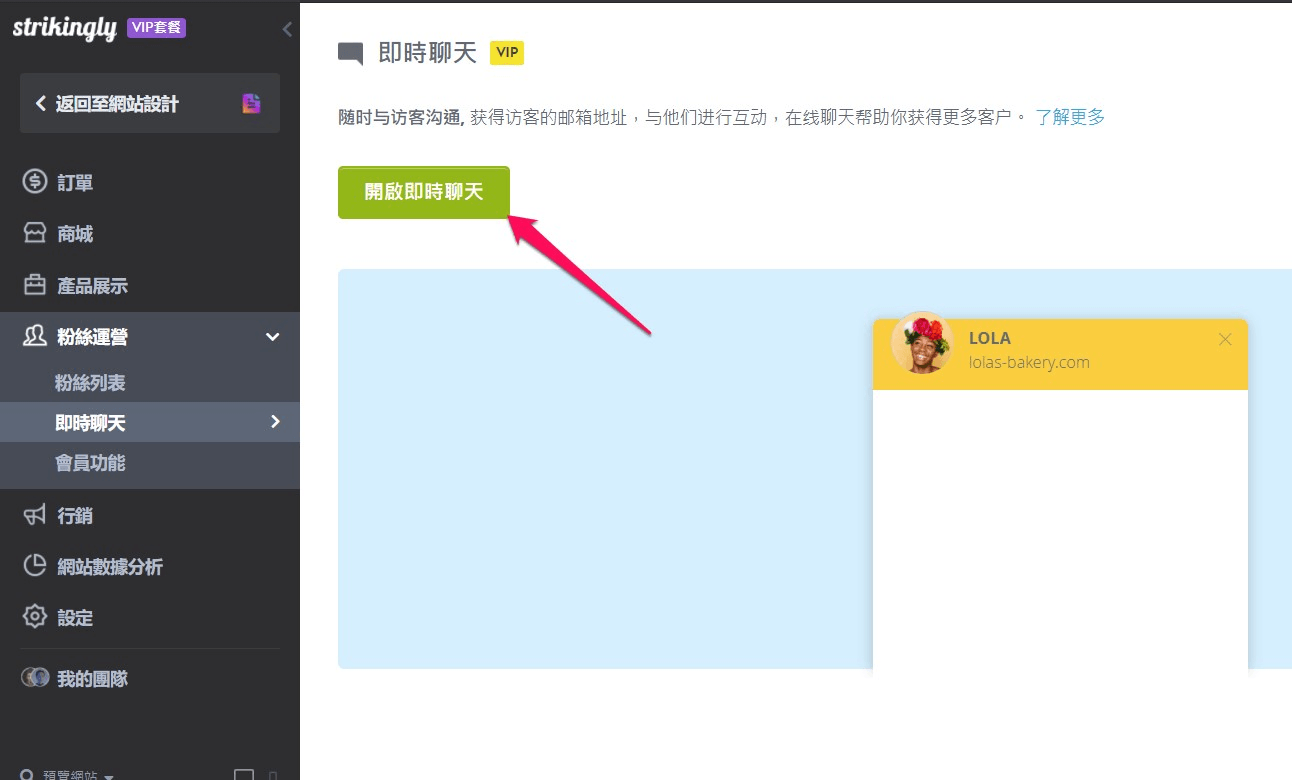The width and height of the screenshot is (1292, 780).
Task: Expand the 即時聊天 submenu arrow
Action: click(x=275, y=422)
